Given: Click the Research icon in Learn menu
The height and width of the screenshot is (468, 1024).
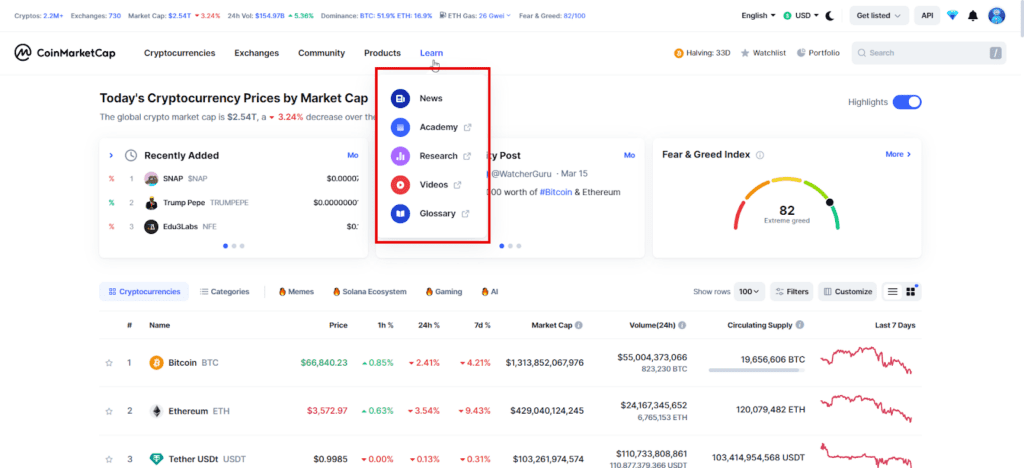Looking at the screenshot, I should (400, 156).
